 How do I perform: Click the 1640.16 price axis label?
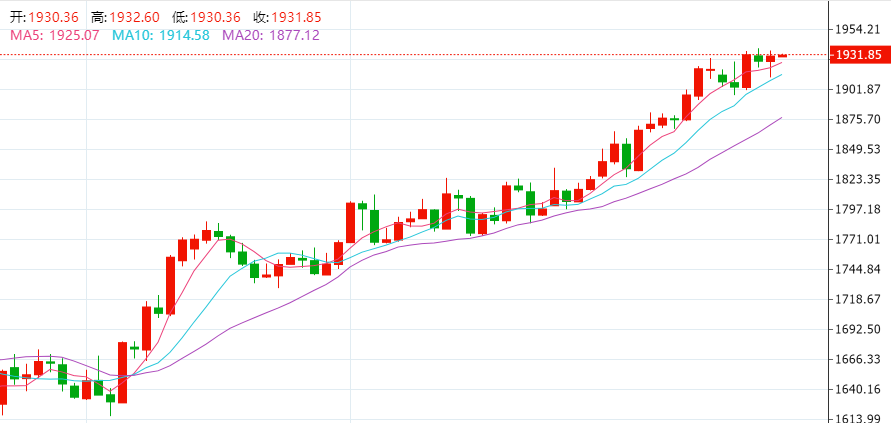[x=858, y=389]
